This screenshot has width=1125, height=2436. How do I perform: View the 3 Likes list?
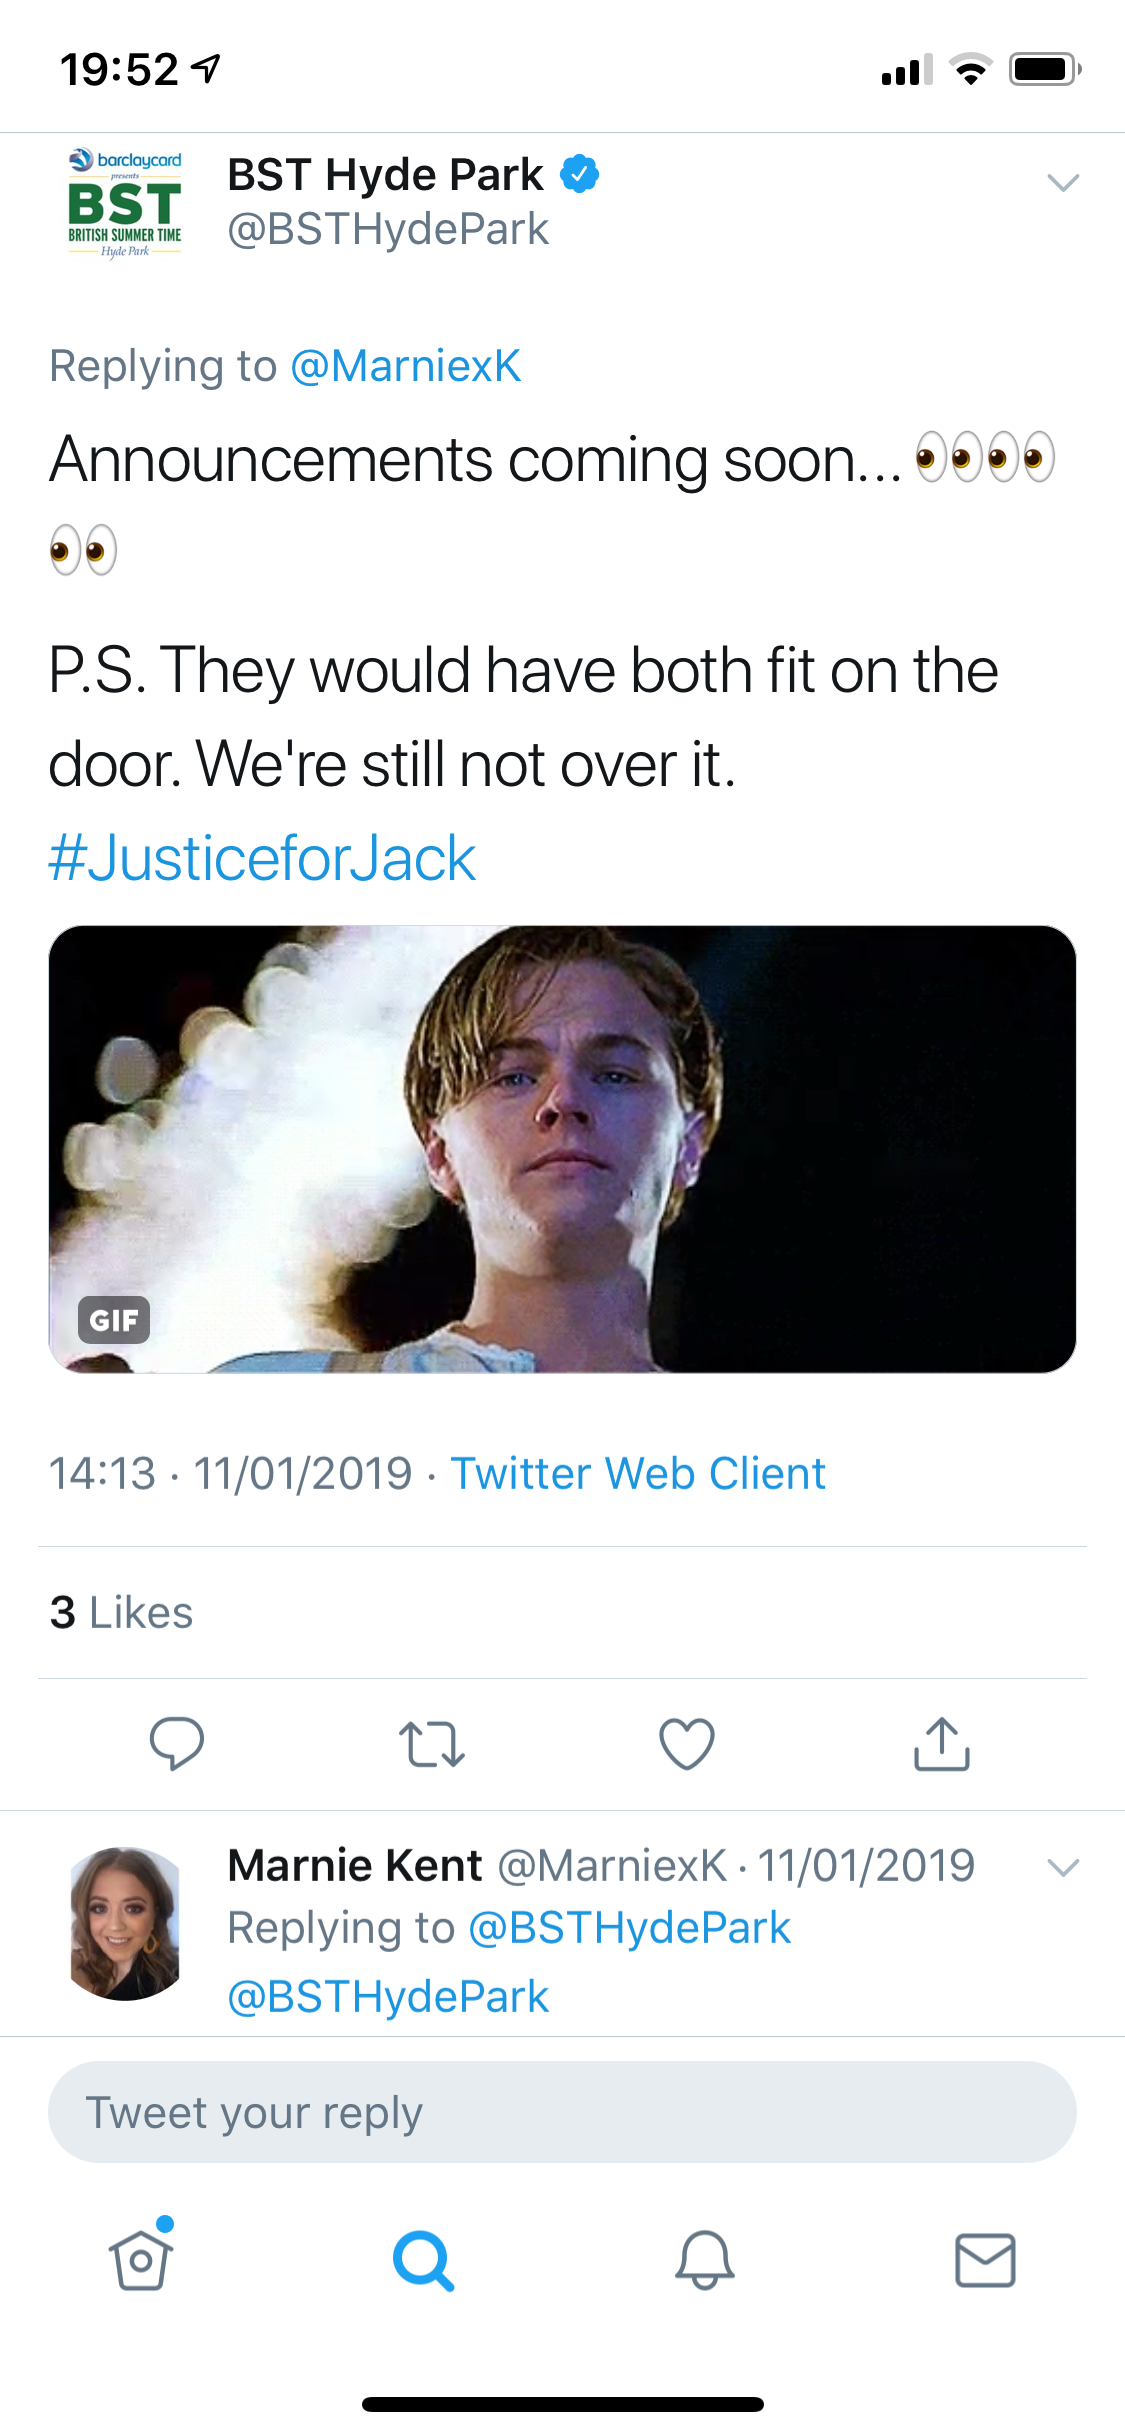pos(121,1612)
